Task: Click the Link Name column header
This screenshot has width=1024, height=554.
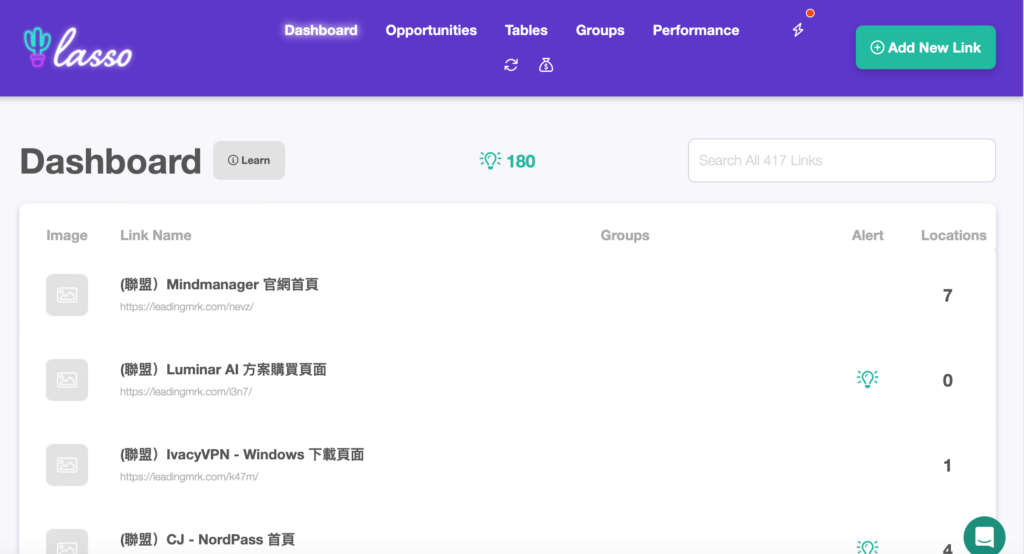Action: [x=155, y=235]
